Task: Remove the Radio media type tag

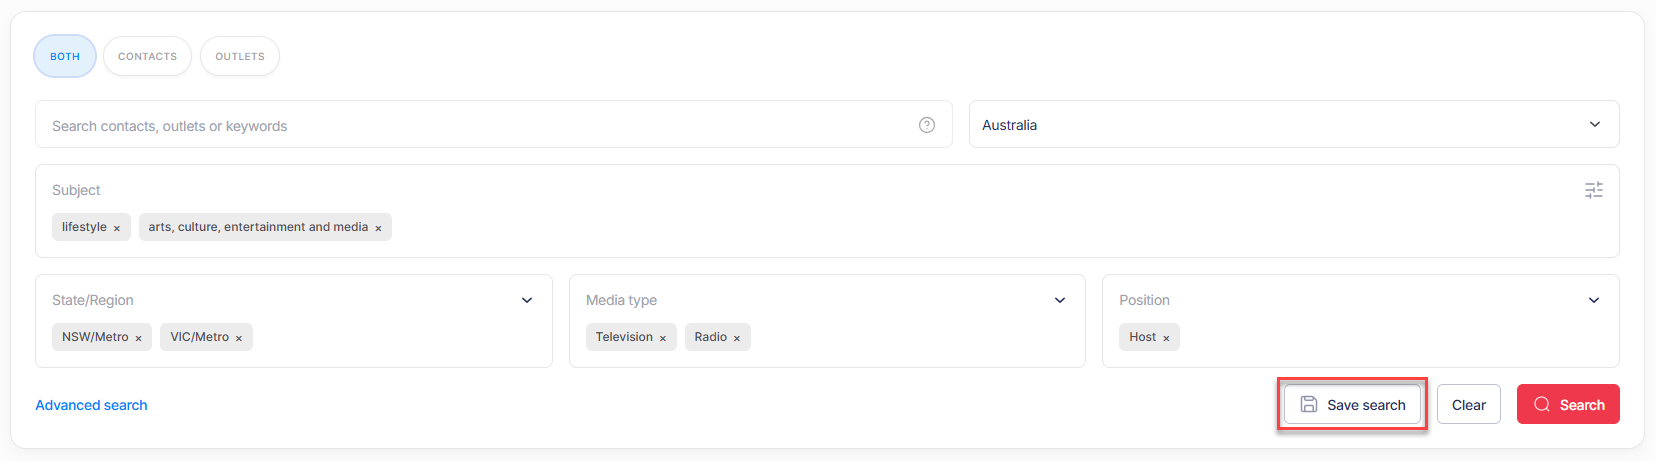Action: (737, 338)
